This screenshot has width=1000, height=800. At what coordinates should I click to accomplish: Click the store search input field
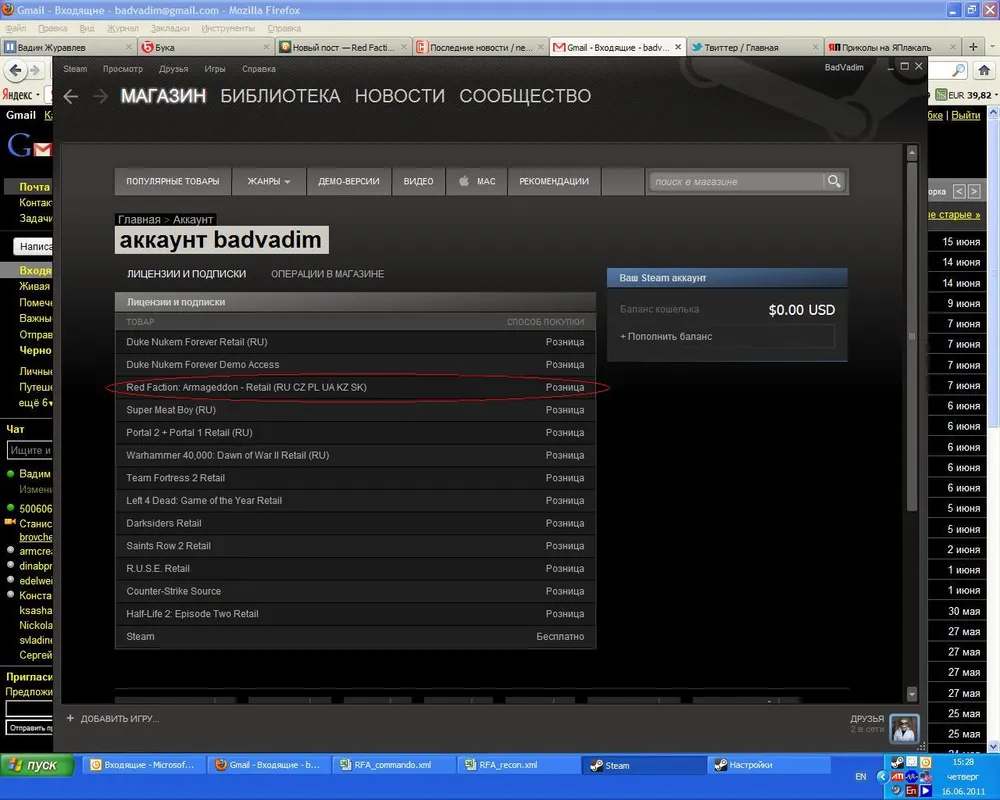[x=735, y=181]
